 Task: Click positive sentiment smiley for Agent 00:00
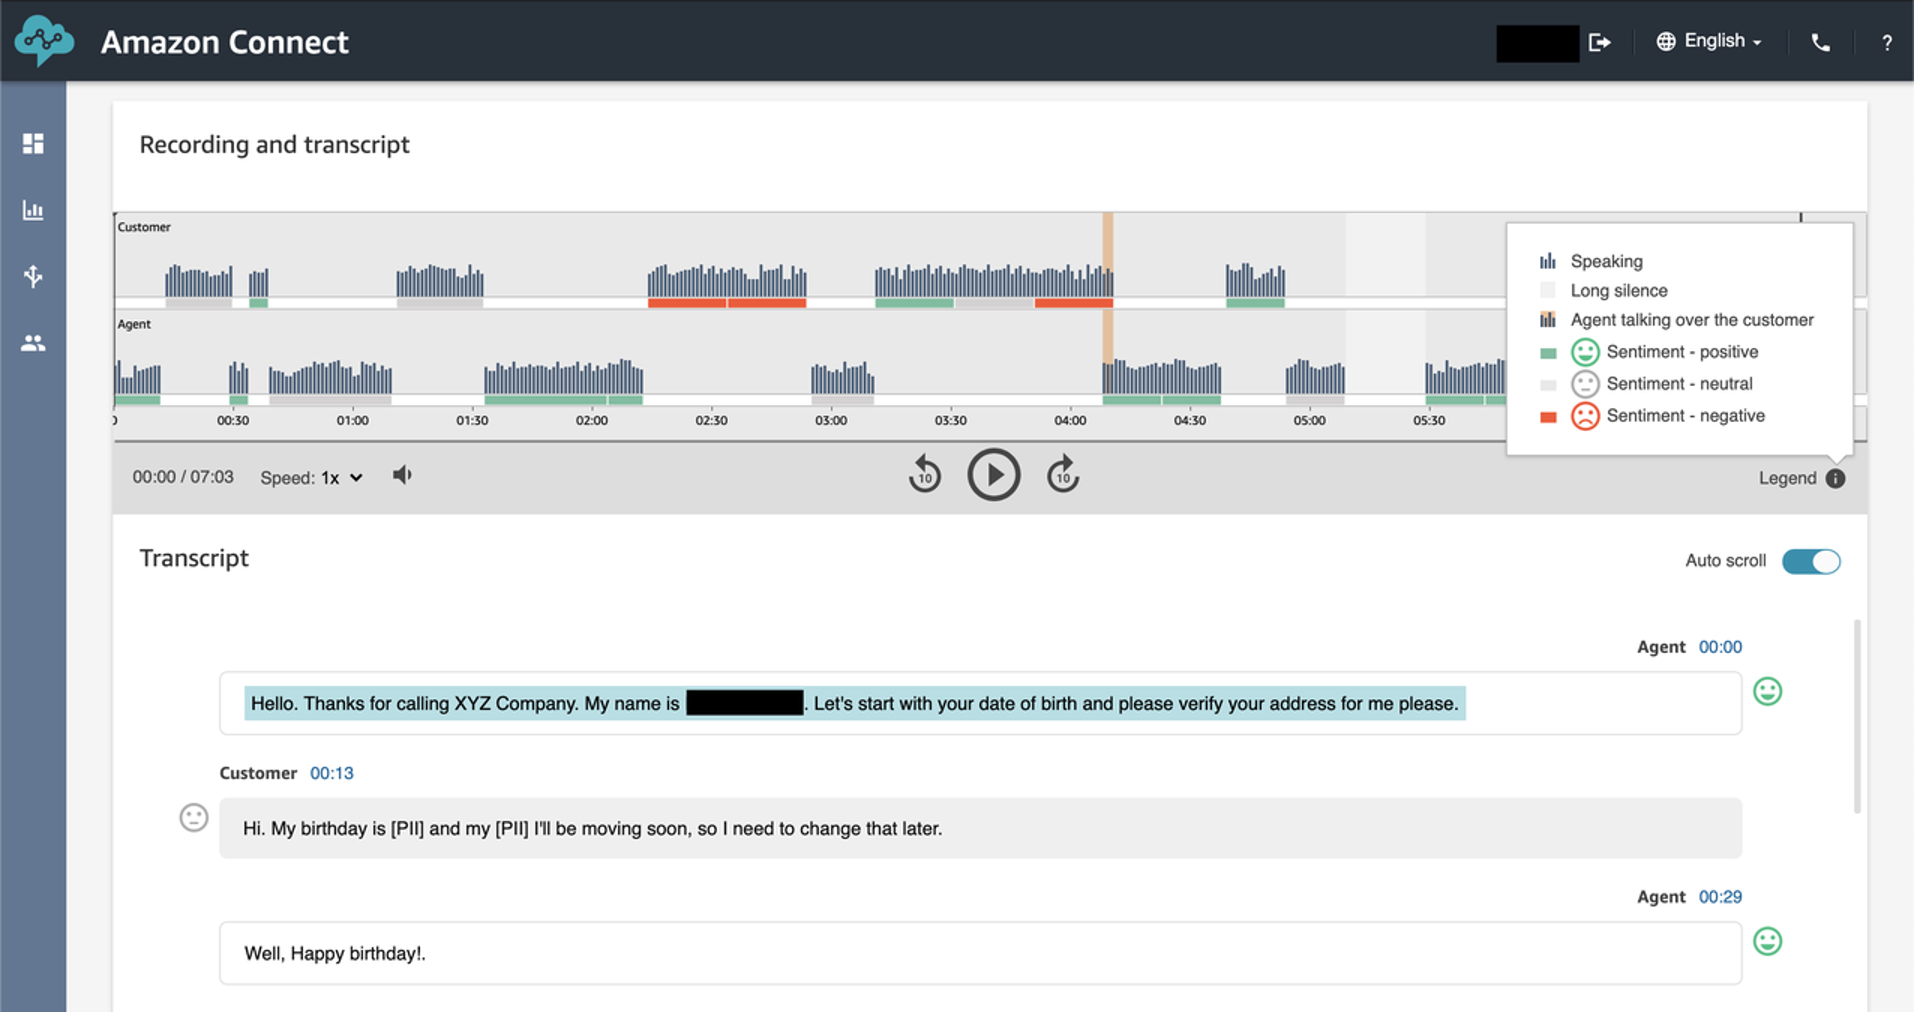click(x=1768, y=691)
